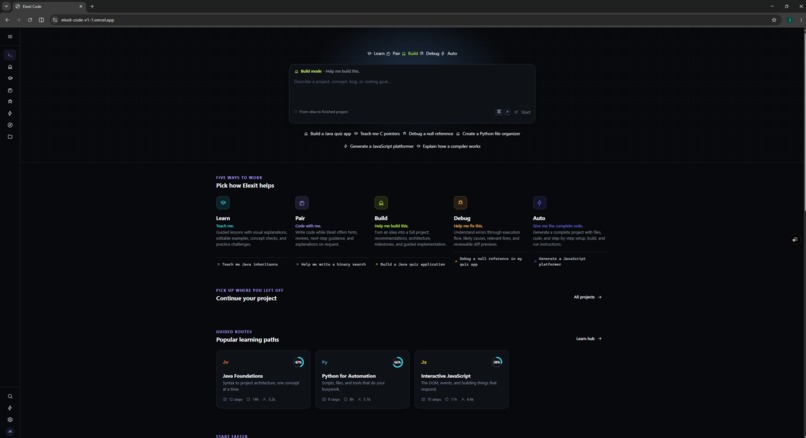Click the 'Popular learning paths' heading
Screen dimensions: 806x438
click(x=247, y=340)
